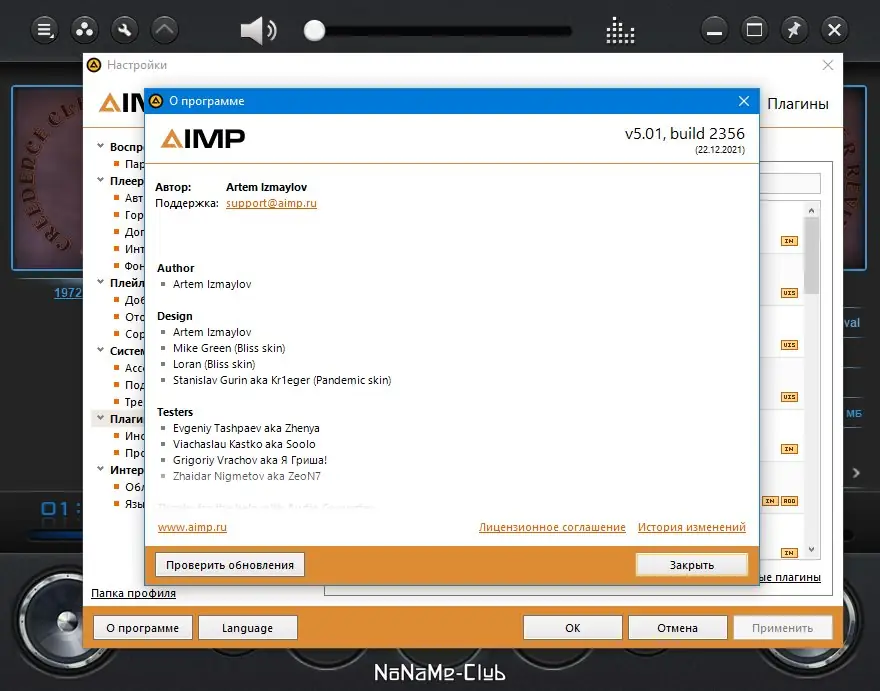Open the wrench settings icon in player
Screen dimensions: 880x691
(x=125, y=30)
